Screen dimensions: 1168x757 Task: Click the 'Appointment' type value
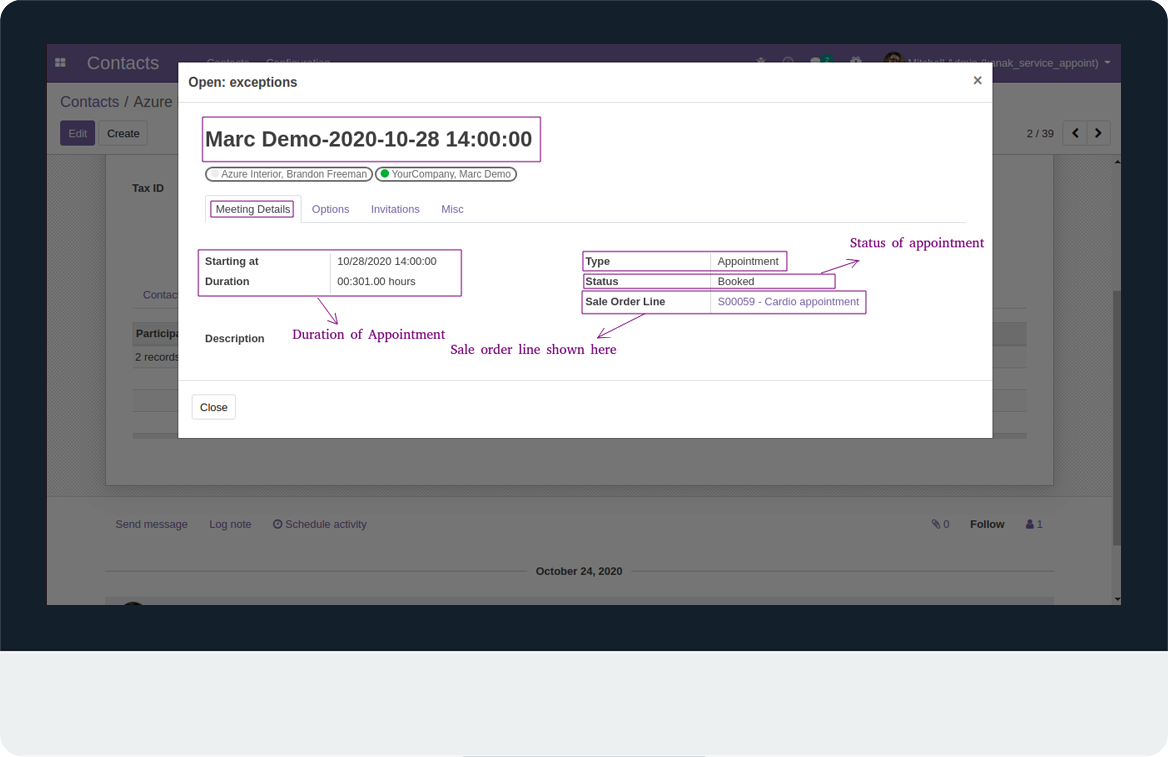[748, 262]
